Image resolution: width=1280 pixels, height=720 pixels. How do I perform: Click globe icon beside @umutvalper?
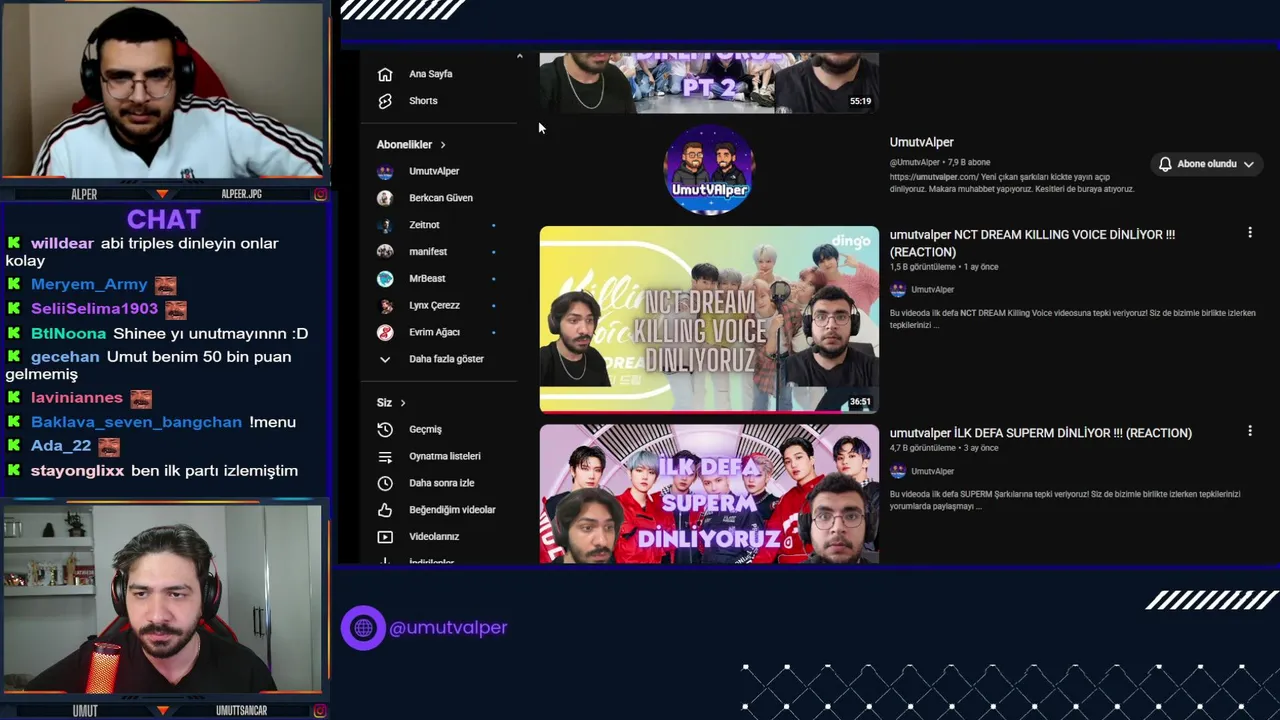(363, 628)
